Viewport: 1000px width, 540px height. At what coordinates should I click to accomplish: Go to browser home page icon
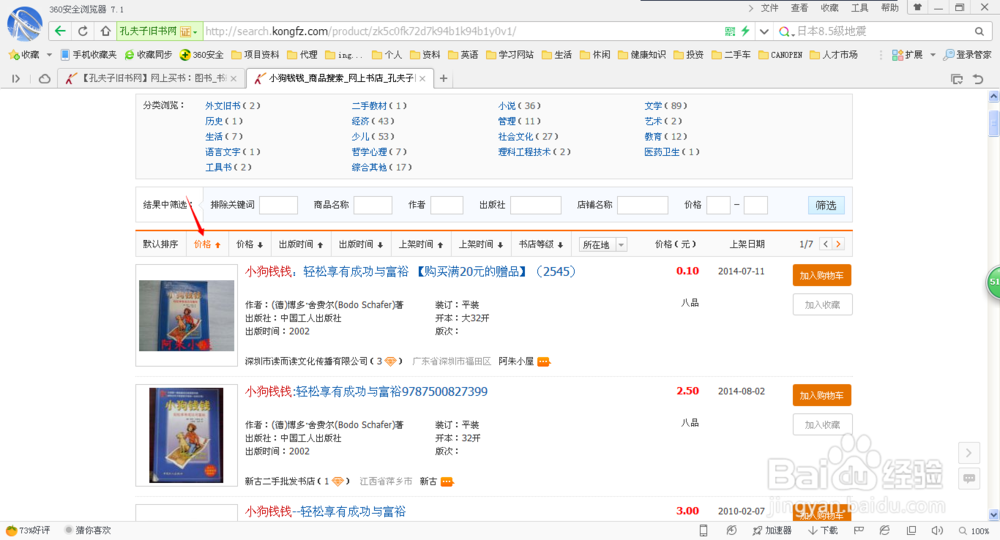coord(105,31)
